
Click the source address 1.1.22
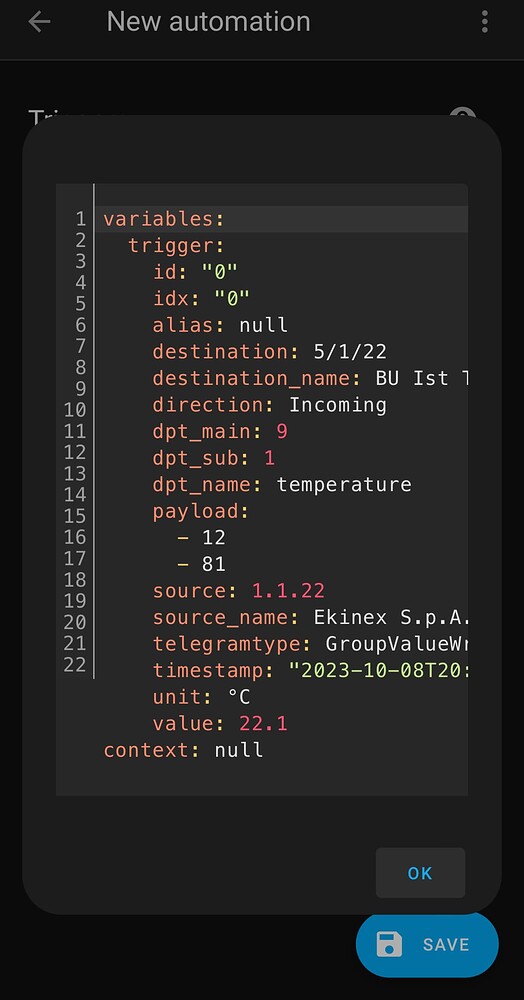[x=288, y=591]
